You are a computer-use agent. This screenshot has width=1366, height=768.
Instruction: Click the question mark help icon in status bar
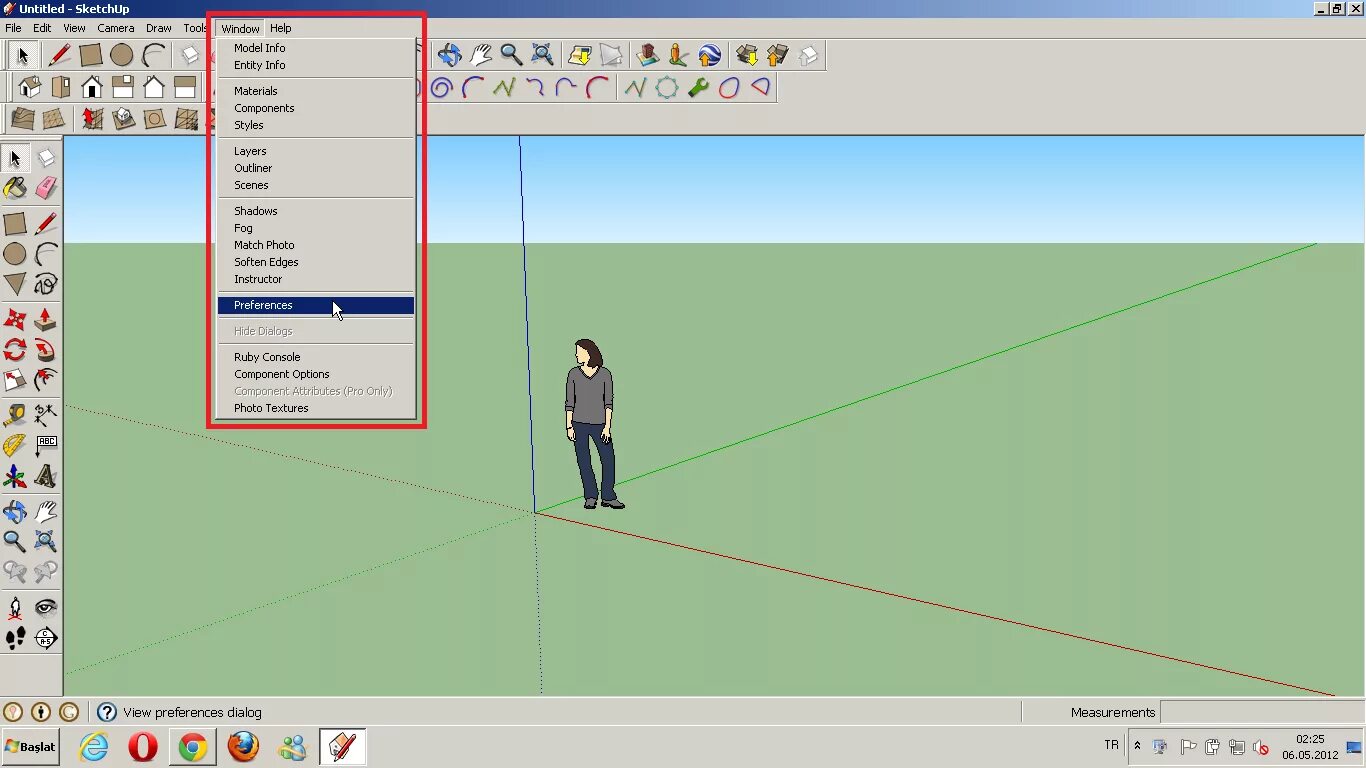click(x=106, y=712)
